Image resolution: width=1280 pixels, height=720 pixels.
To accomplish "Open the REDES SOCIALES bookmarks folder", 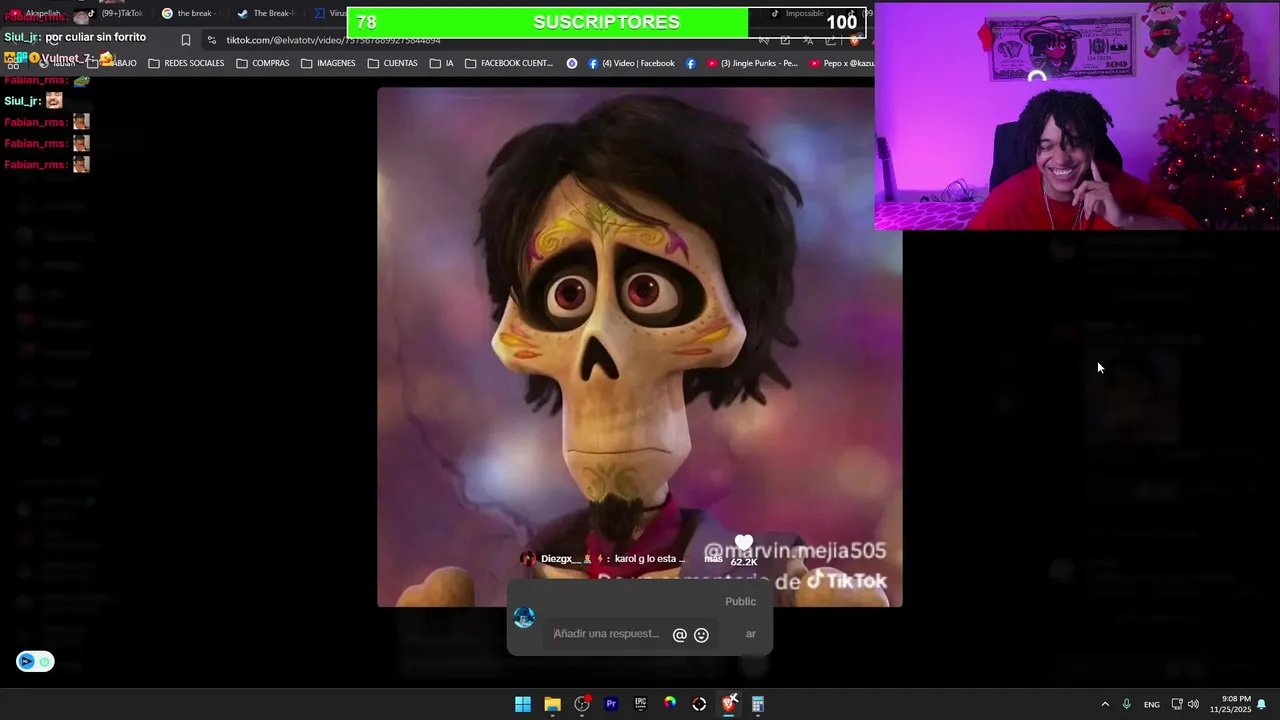I will [x=186, y=63].
